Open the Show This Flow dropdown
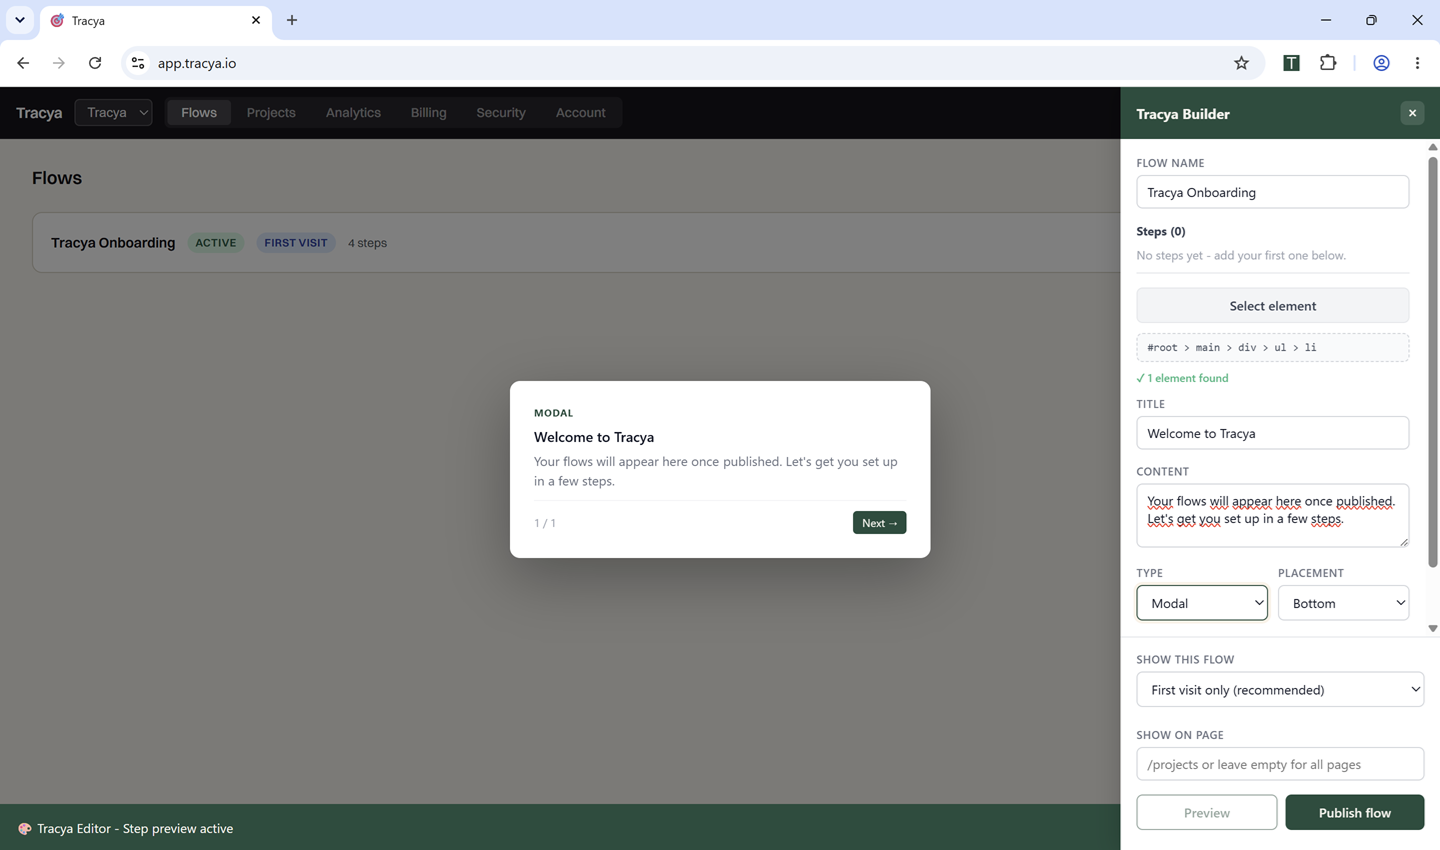 point(1280,689)
